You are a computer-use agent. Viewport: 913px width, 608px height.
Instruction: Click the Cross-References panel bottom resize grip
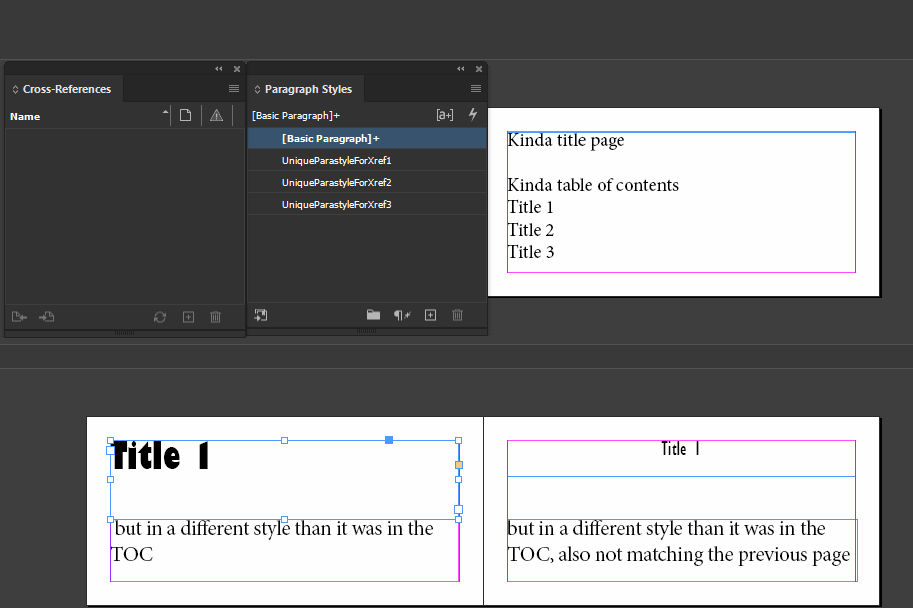coord(125,334)
